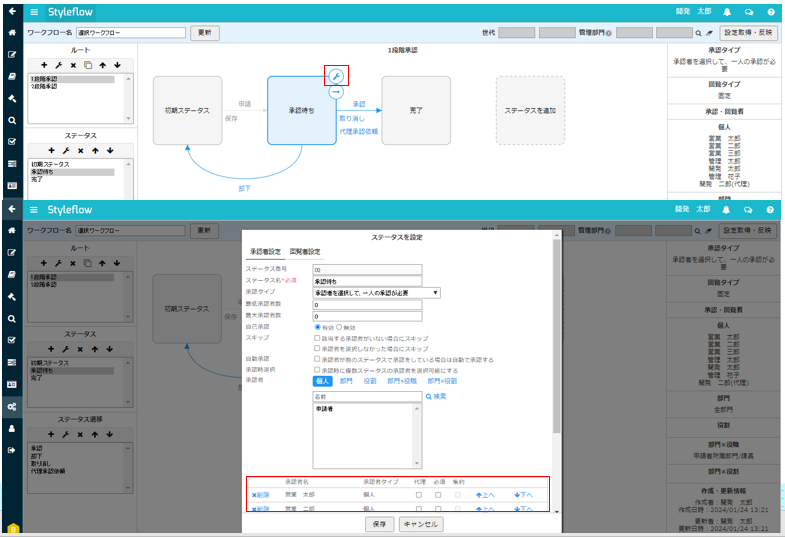
Task: Click the logout icon in lower sidebar
Action: [x=12, y=450]
